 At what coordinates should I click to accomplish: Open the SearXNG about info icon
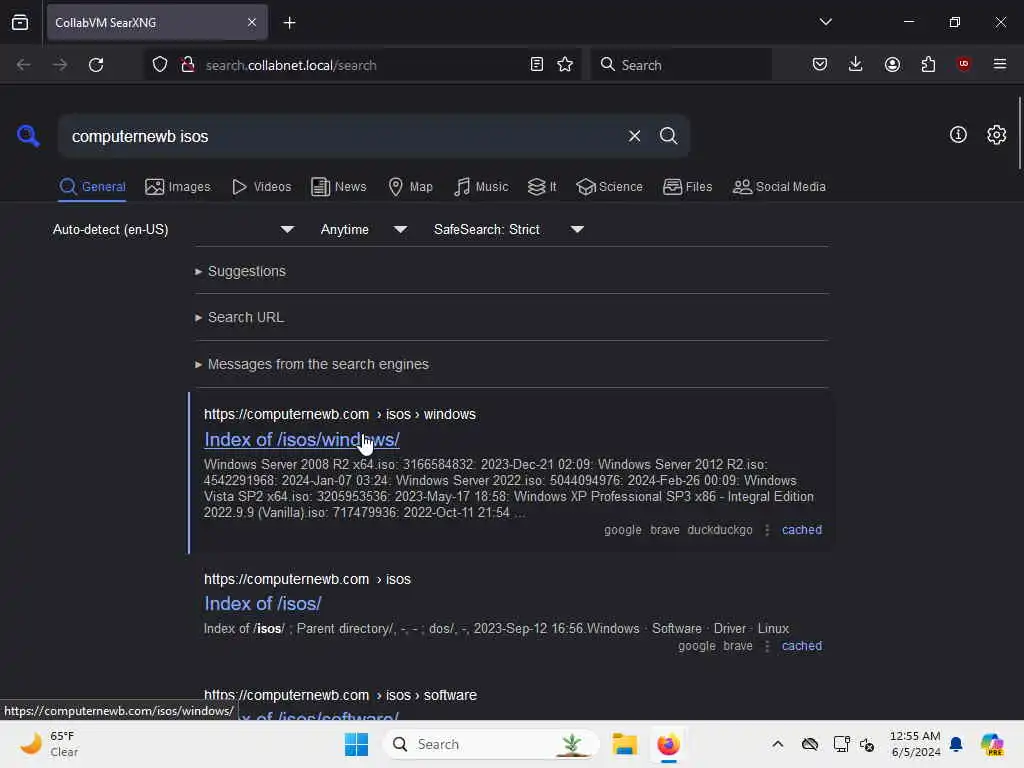(x=958, y=135)
